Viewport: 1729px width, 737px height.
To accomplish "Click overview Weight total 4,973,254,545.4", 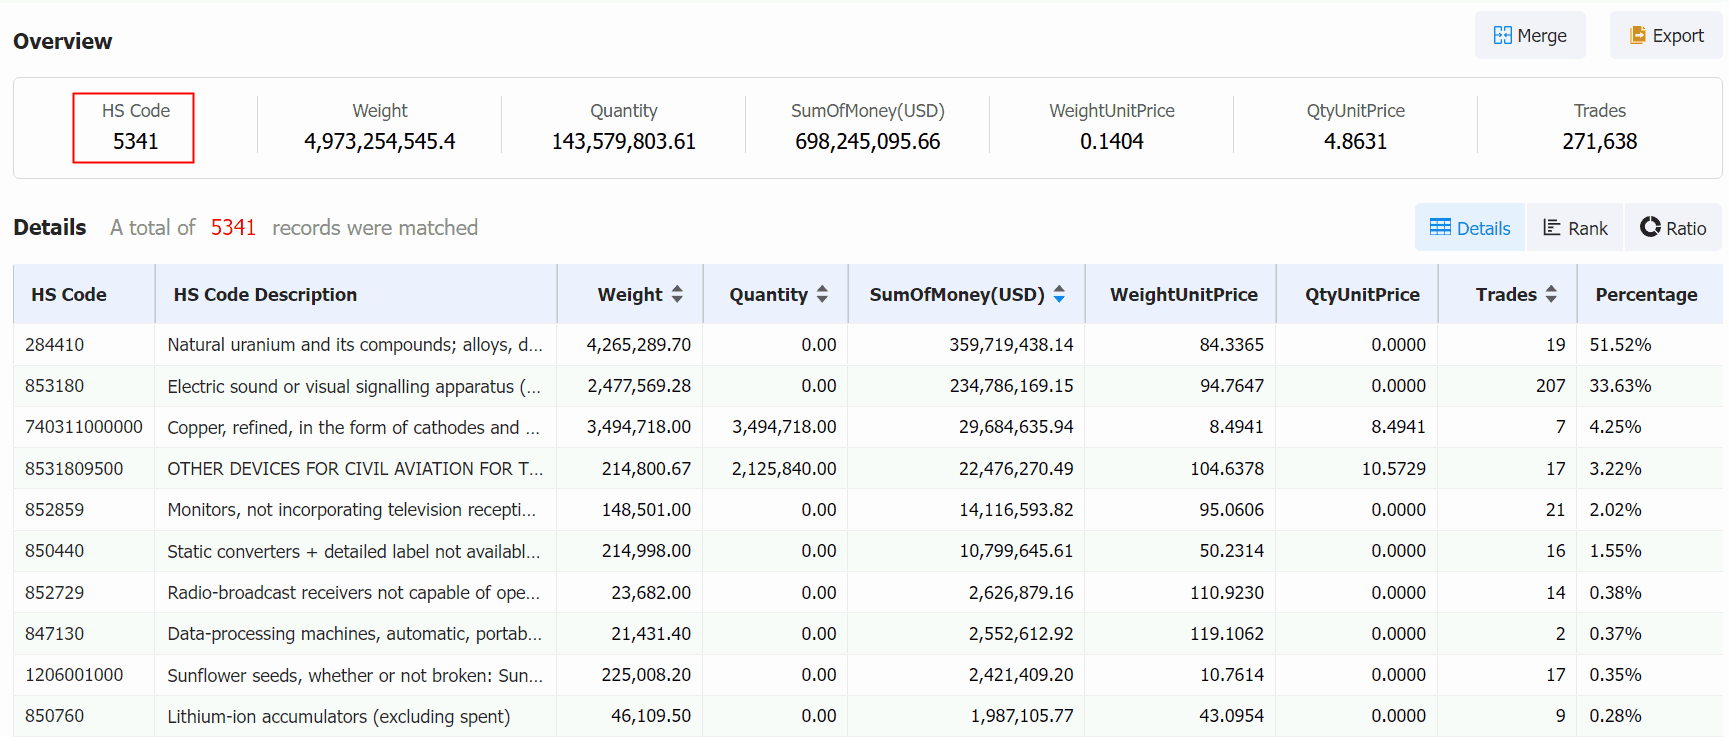I will click(380, 142).
